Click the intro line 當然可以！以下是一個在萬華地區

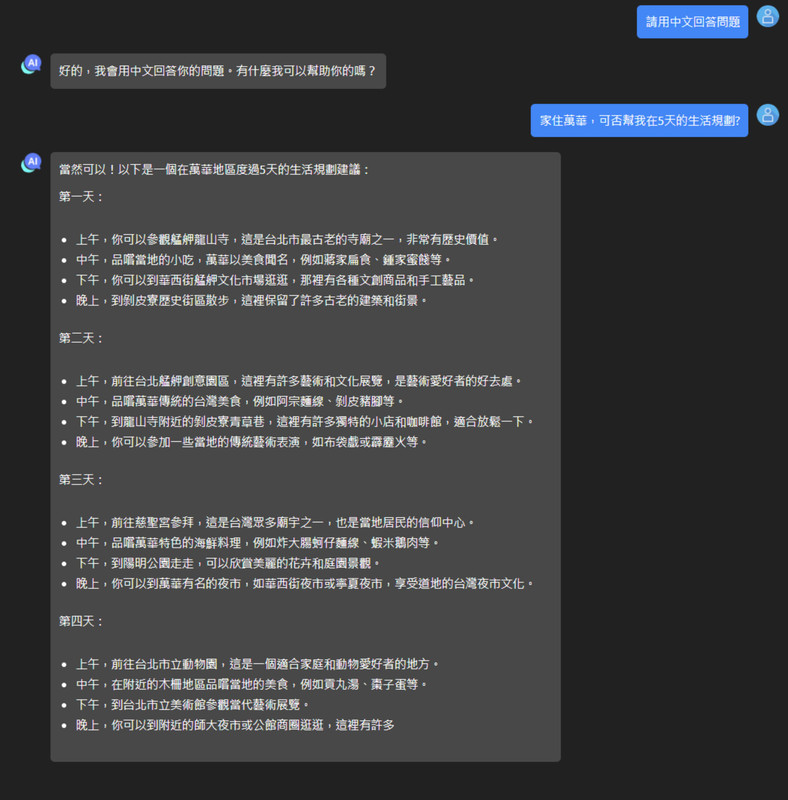pyautogui.click(x=214, y=170)
